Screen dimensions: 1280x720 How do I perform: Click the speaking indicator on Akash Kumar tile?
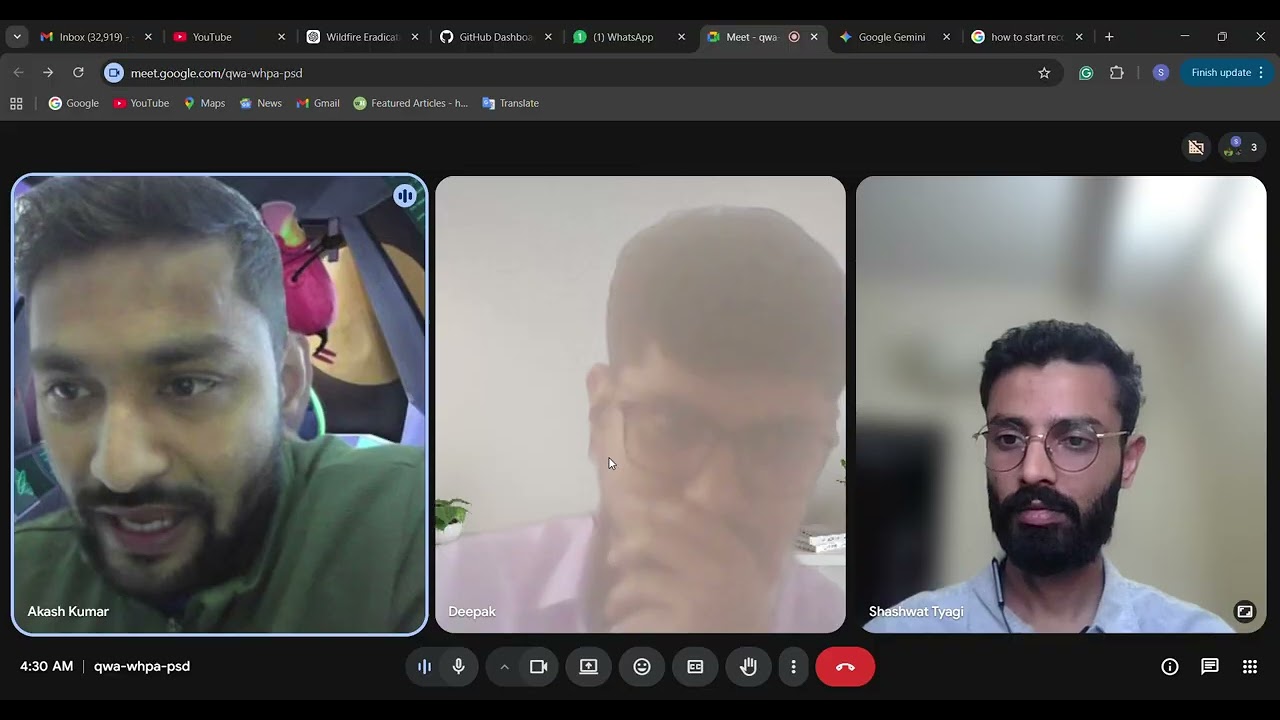coord(405,196)
